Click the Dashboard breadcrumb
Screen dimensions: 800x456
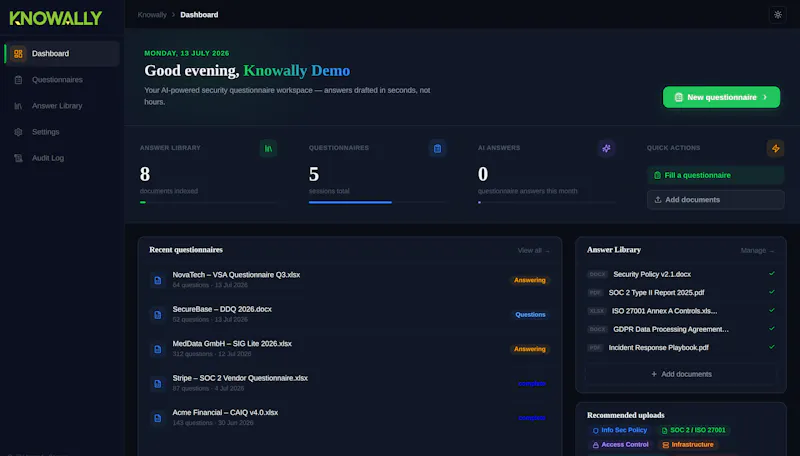coord(199,15)
